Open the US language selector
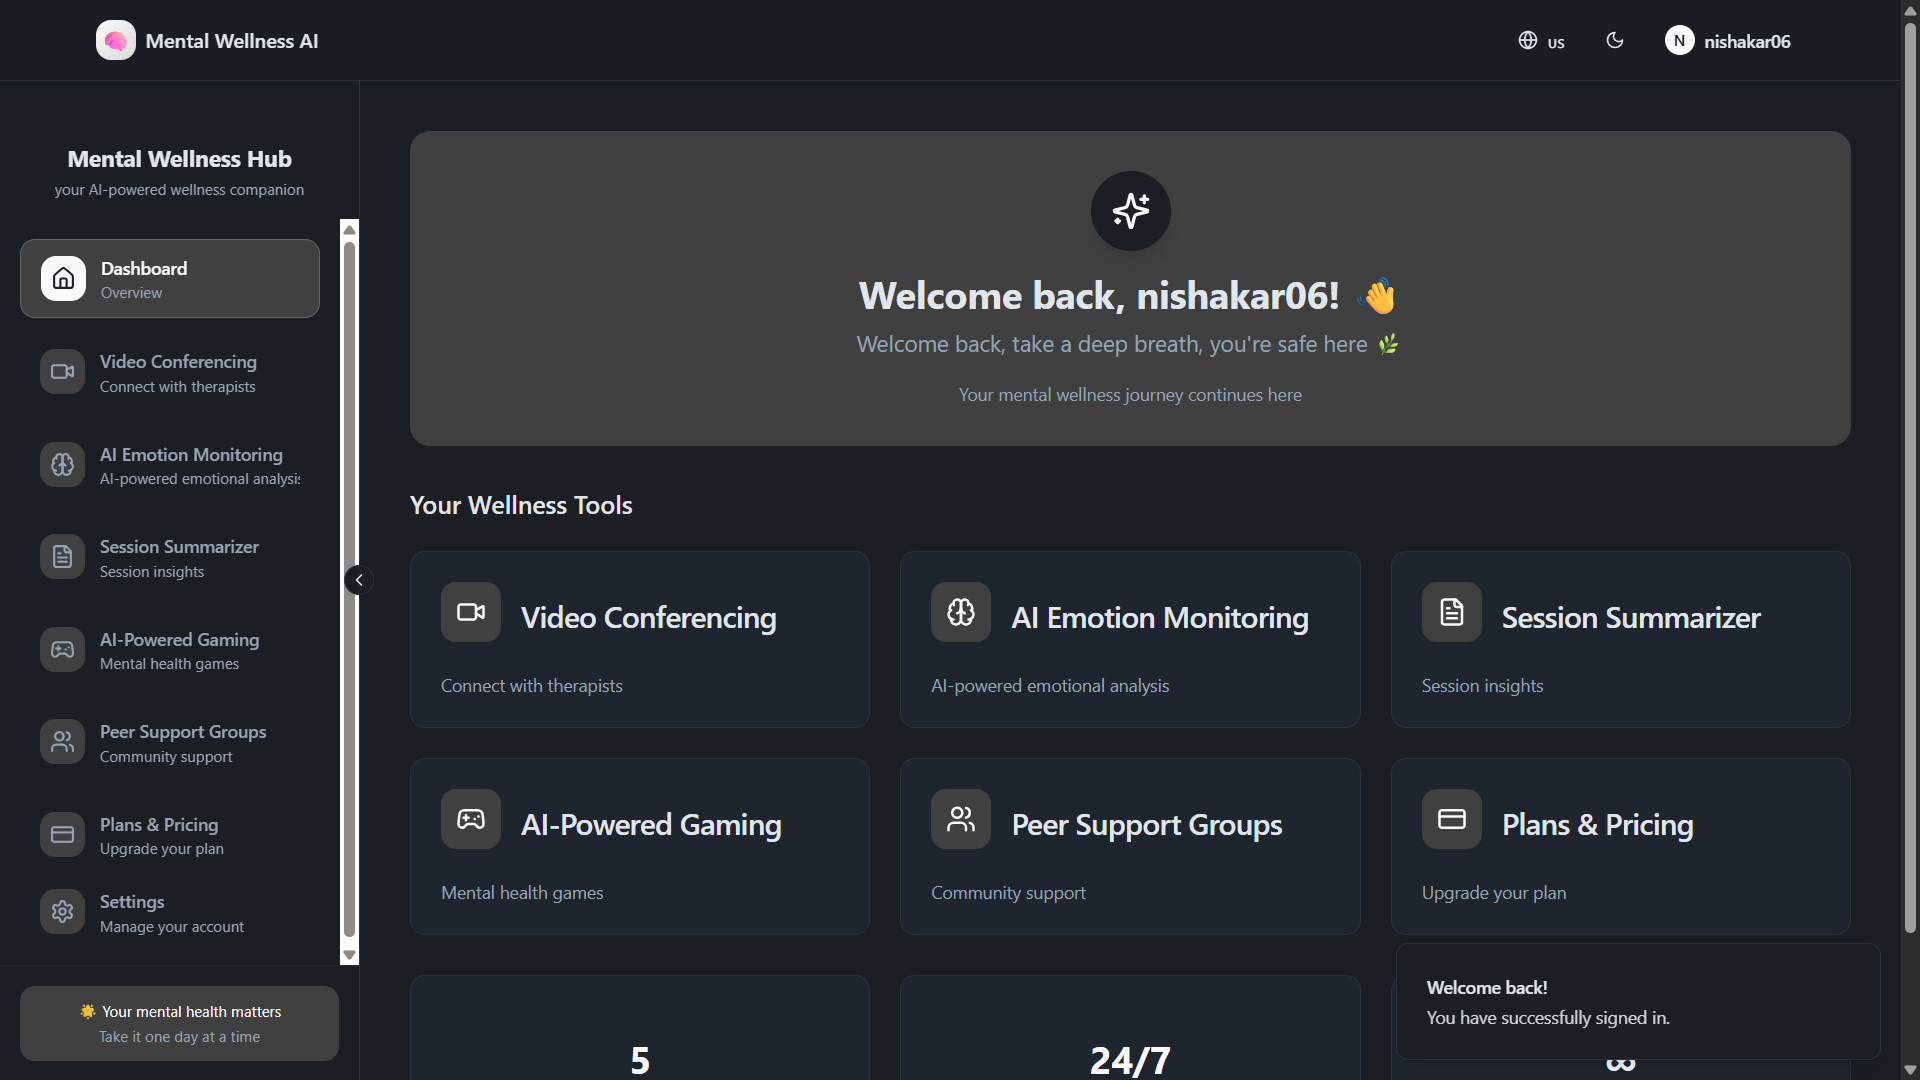The height and width of the screenshot is (1080, 1920). (1541, 41)
